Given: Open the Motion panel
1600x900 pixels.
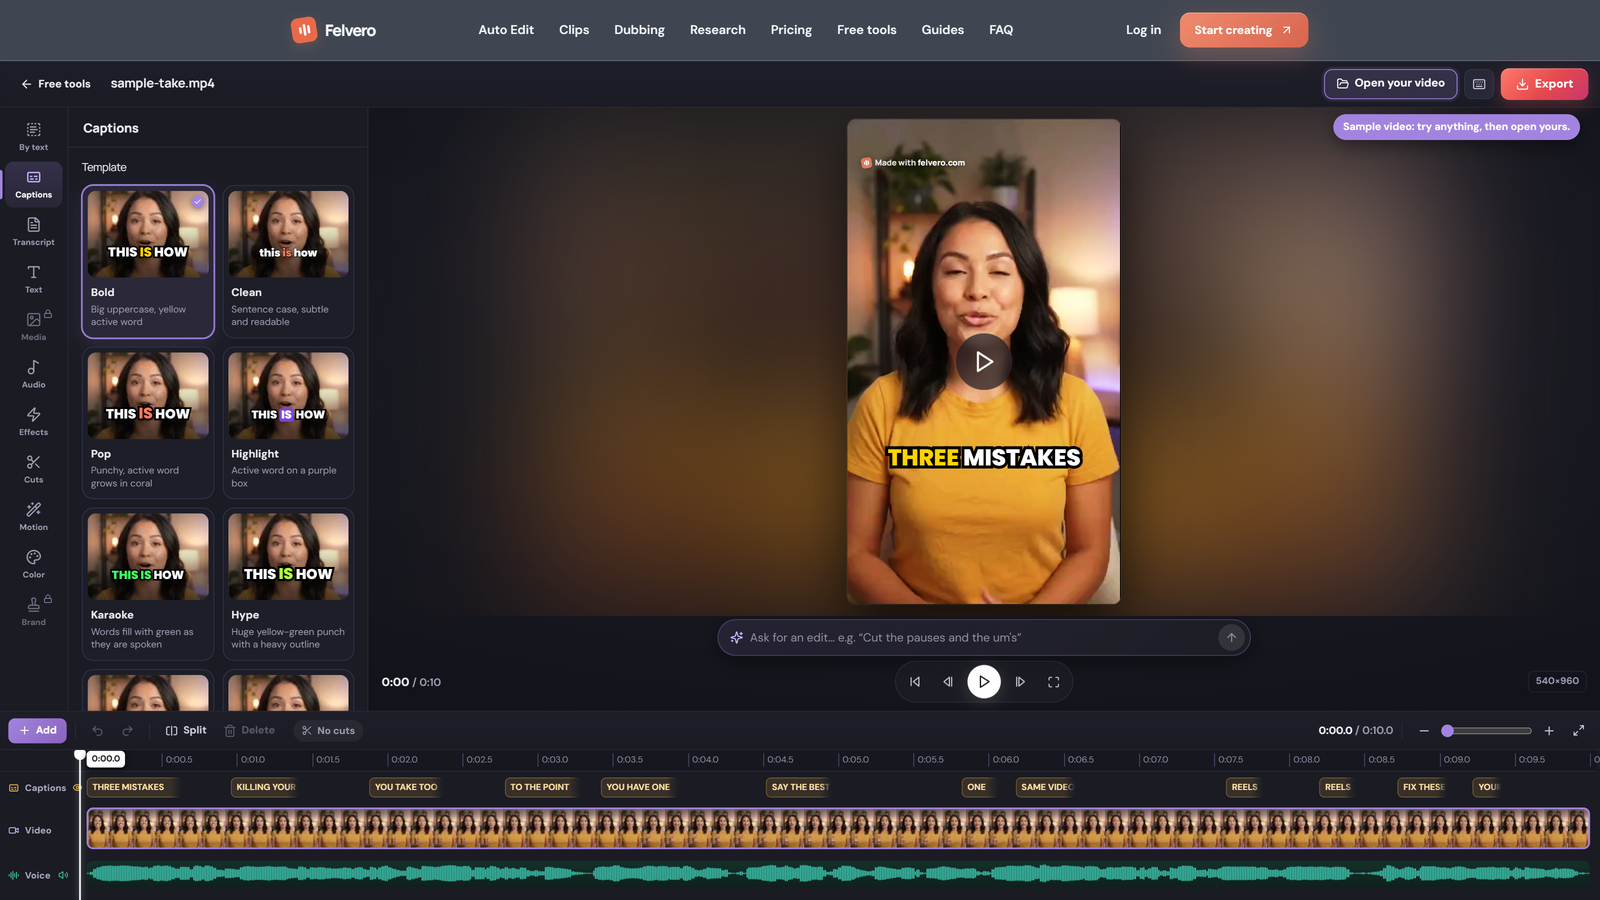Looking at the screenshot, I should click(33, 517).
